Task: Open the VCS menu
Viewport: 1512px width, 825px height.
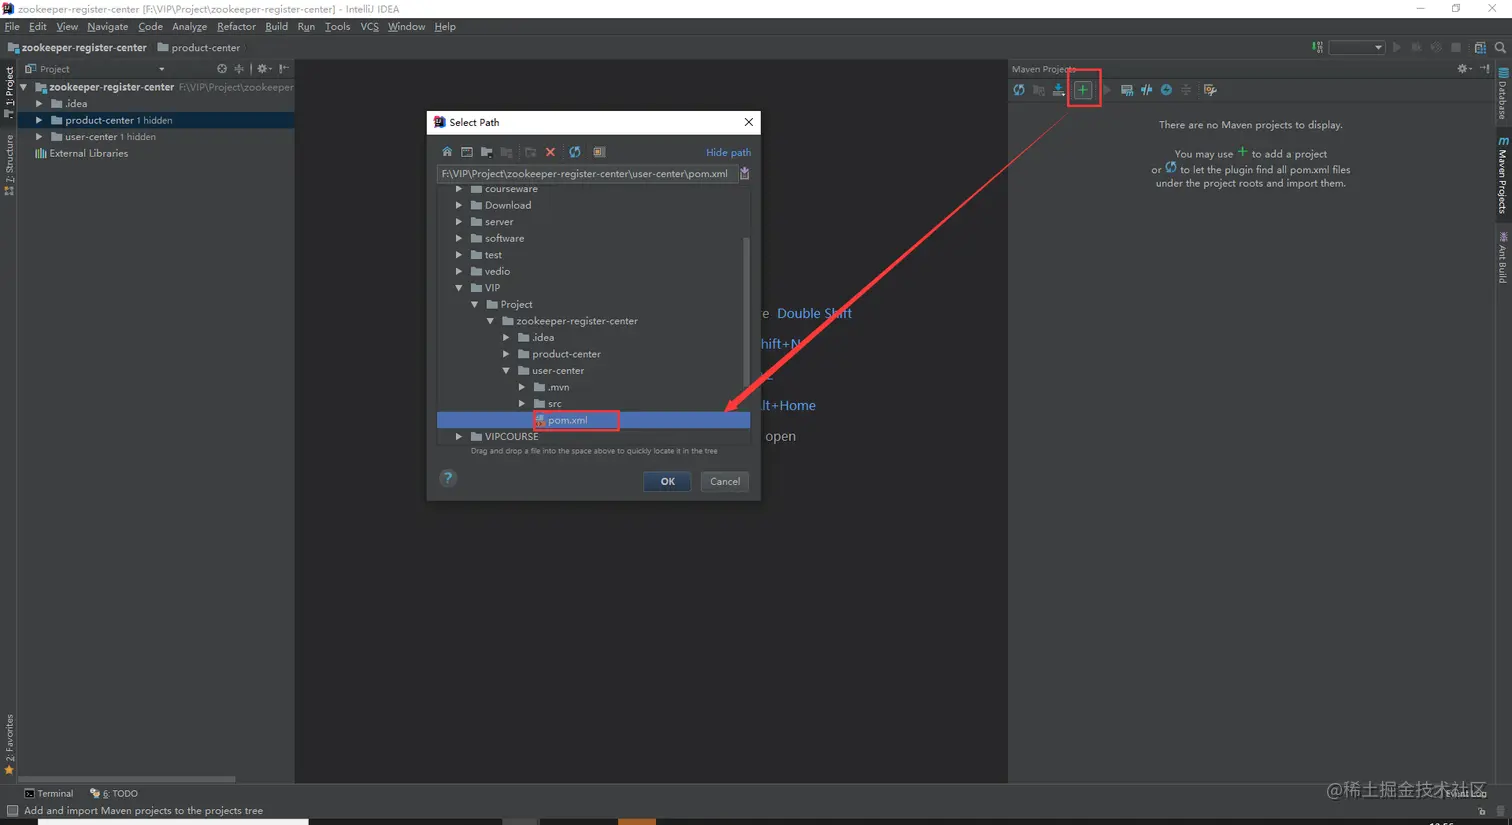Action: pyautogui.click(x=369, y=27)
